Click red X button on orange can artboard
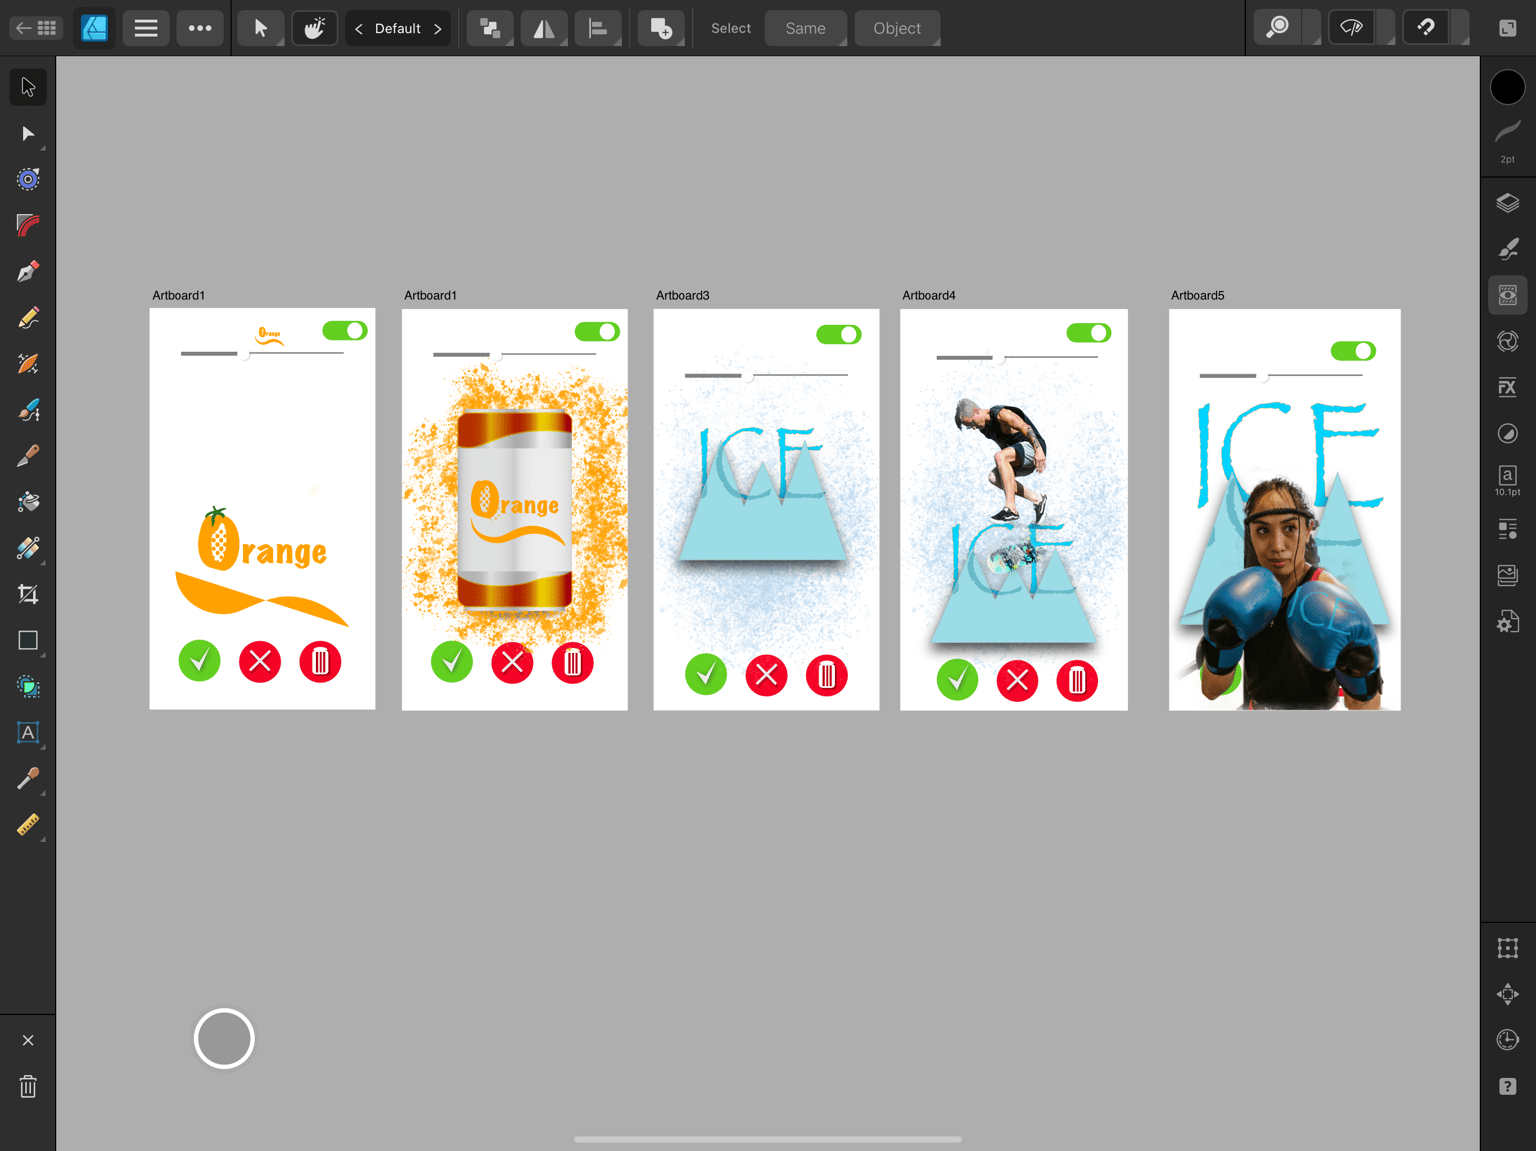Screen dimensions: 1536x1151 tap(512, 662)
